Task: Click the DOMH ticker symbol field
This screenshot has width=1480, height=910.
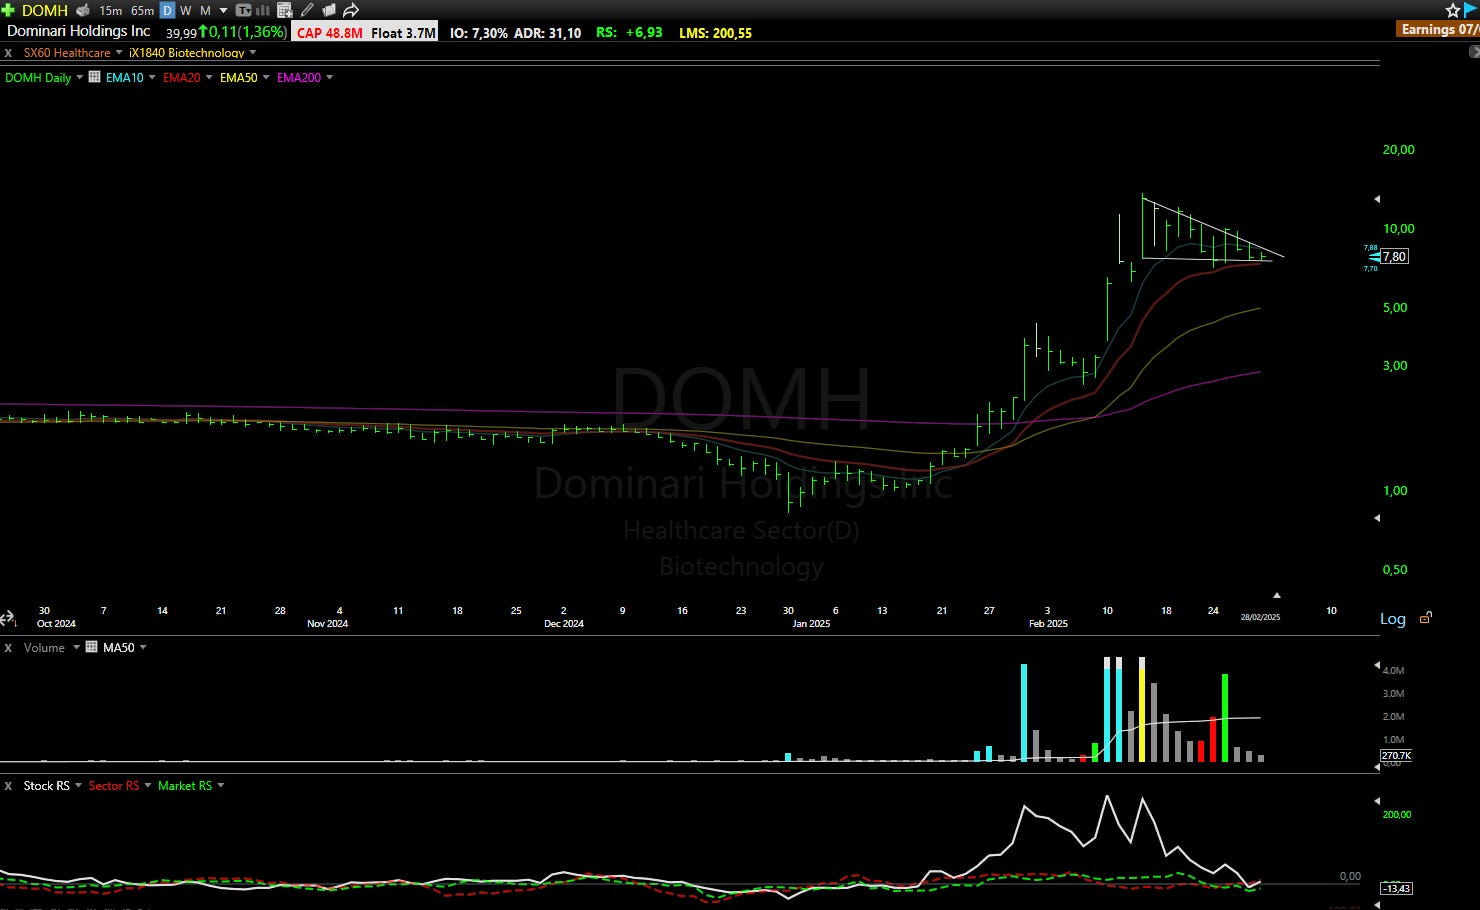Action: (45, 10)
